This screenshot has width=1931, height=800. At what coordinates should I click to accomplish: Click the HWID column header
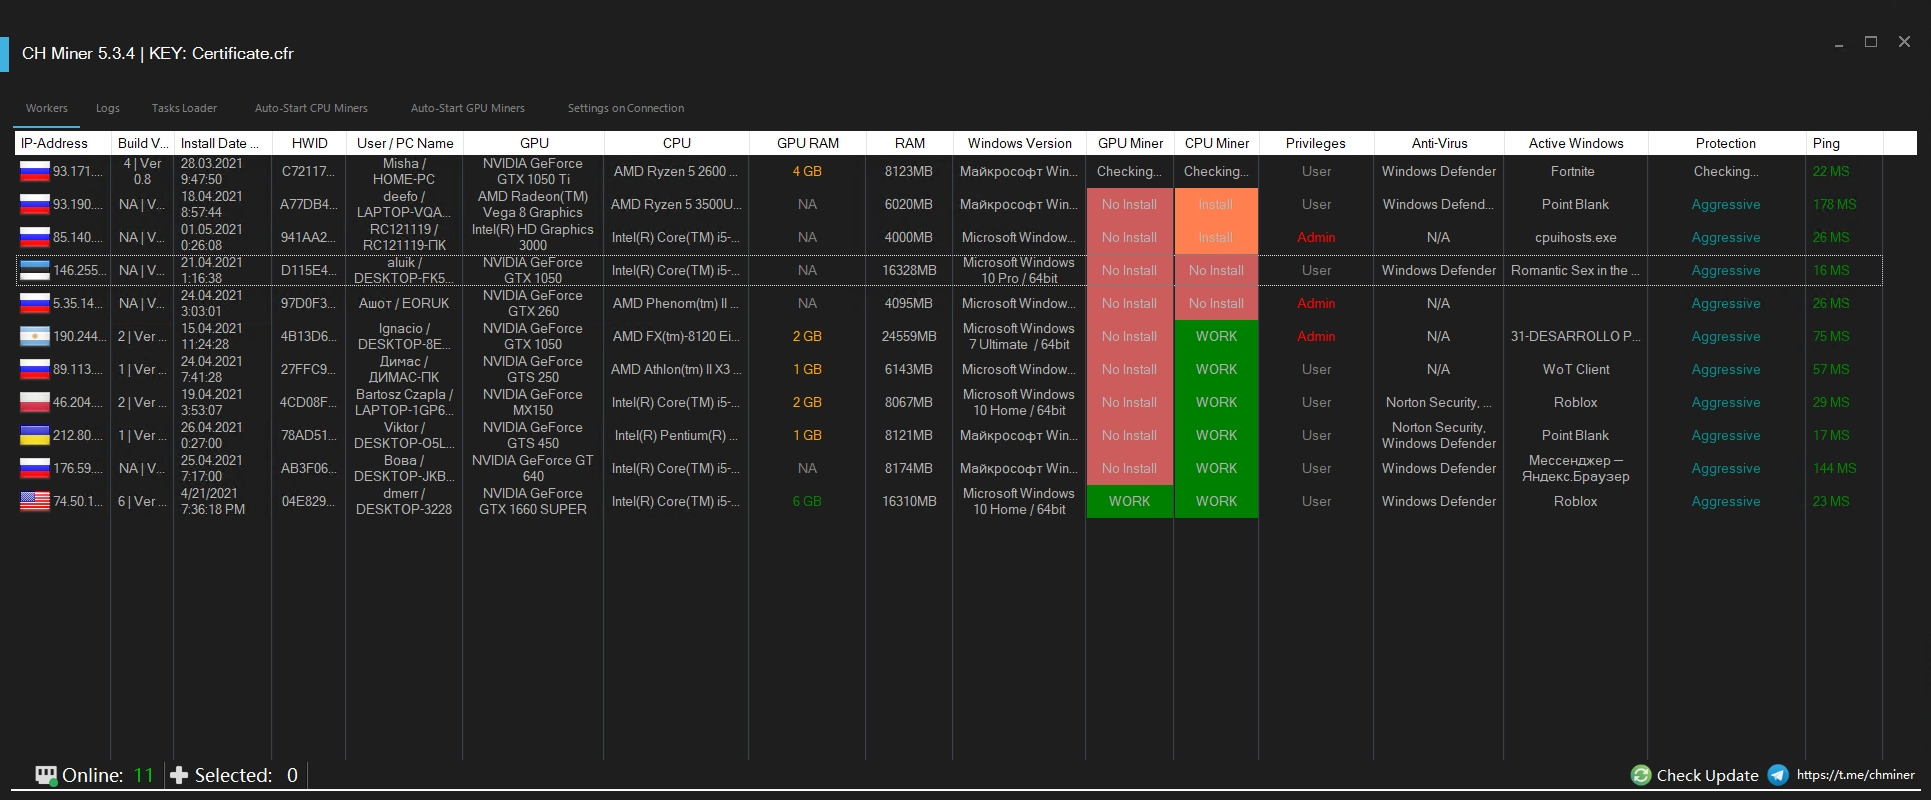click(309, 143)
